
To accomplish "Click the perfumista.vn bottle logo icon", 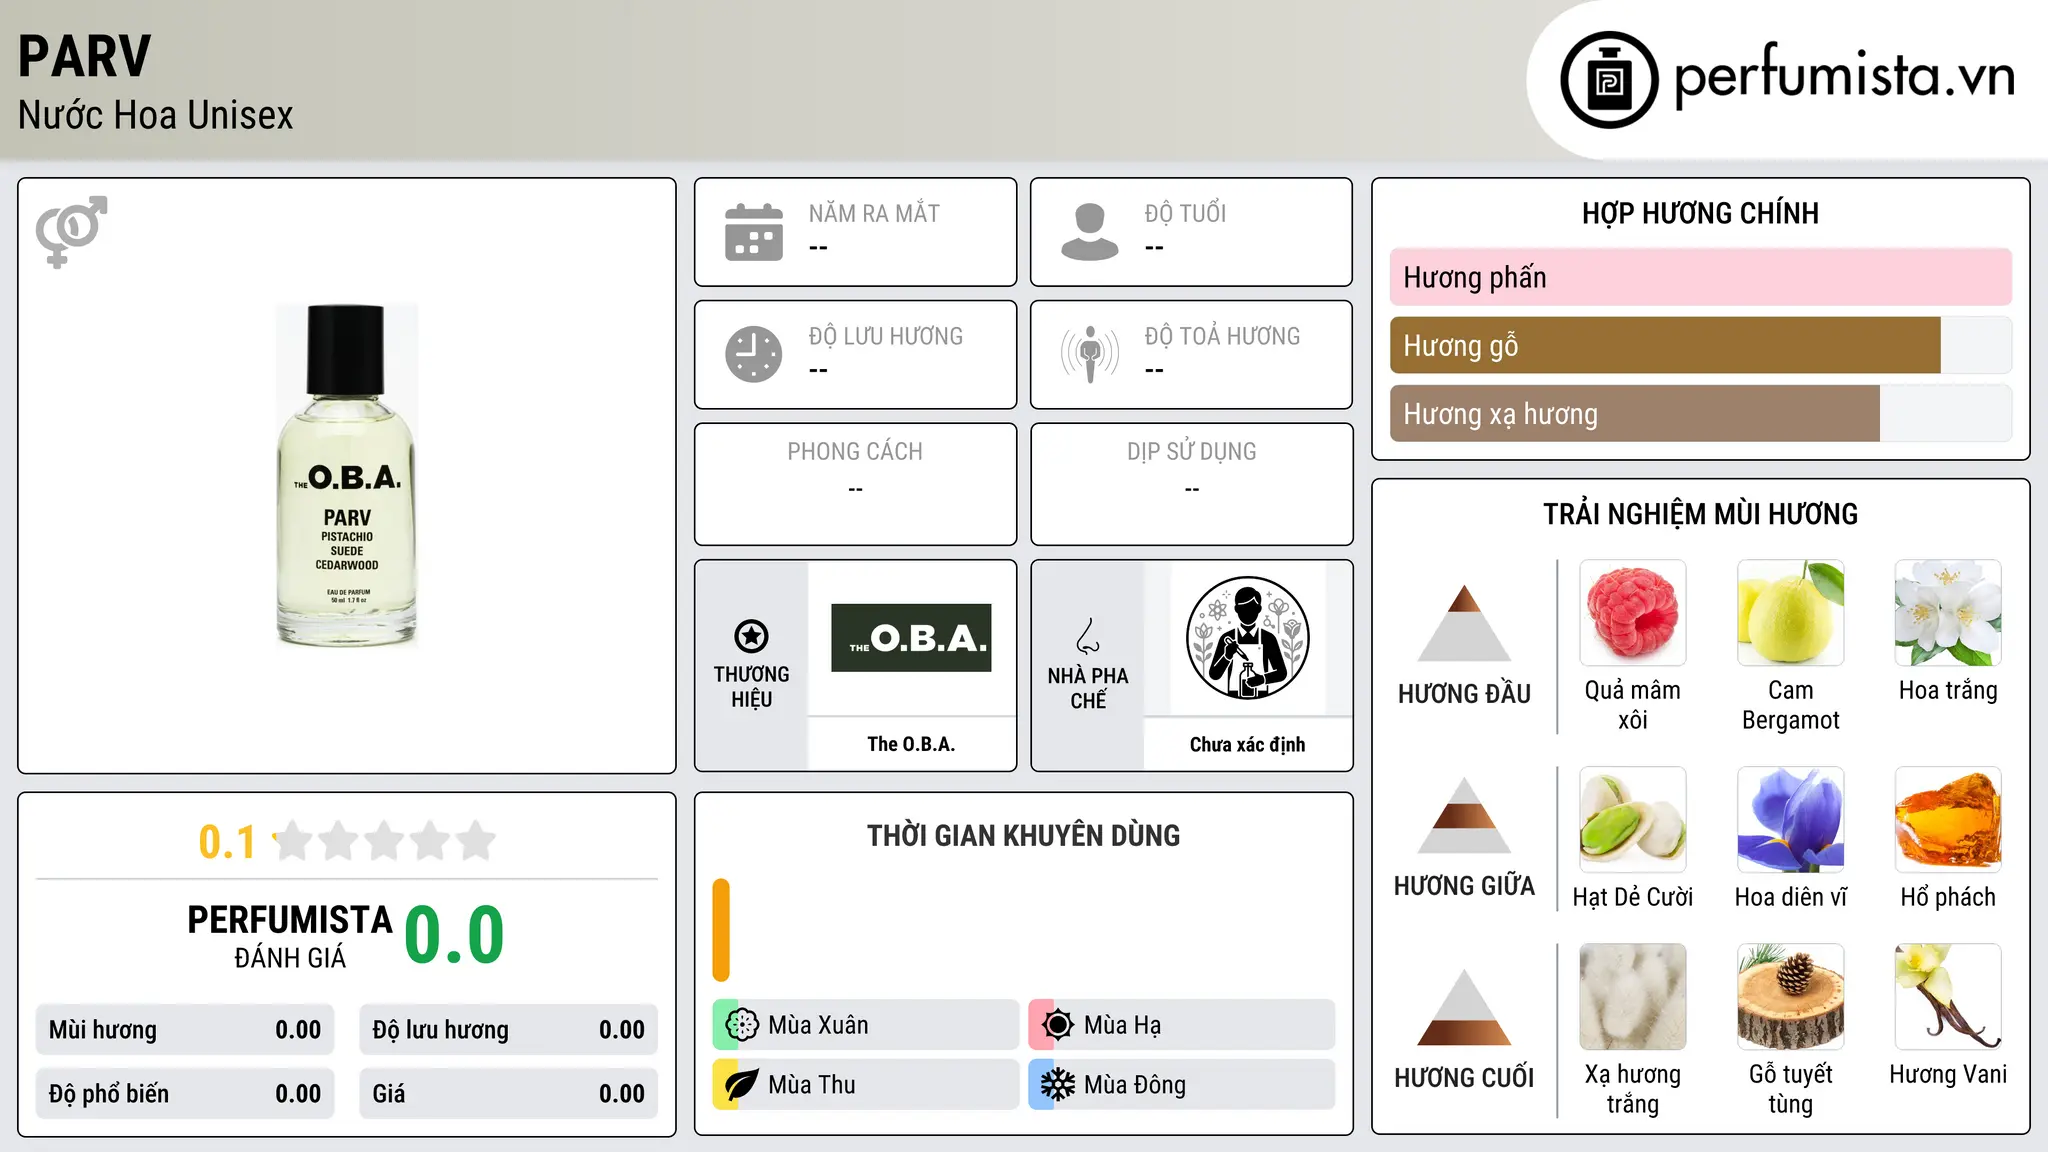I will [x=1609, y=80].
